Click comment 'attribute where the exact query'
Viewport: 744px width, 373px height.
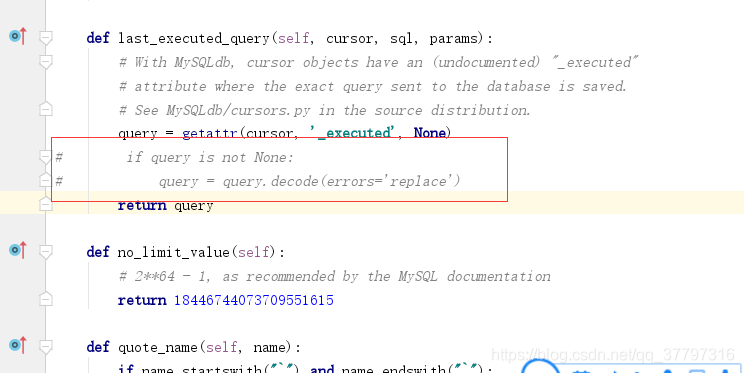pyautogui.click(x=373, y=86)
